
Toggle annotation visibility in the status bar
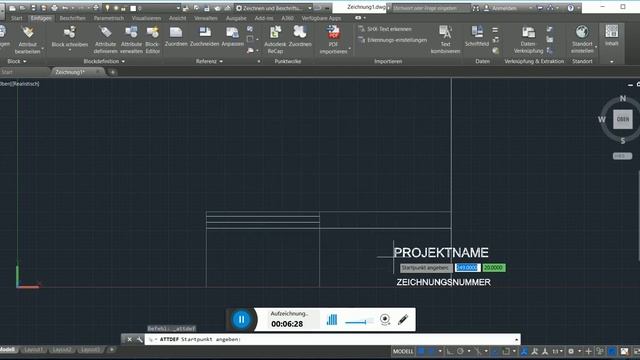click(x=534, y=351)
